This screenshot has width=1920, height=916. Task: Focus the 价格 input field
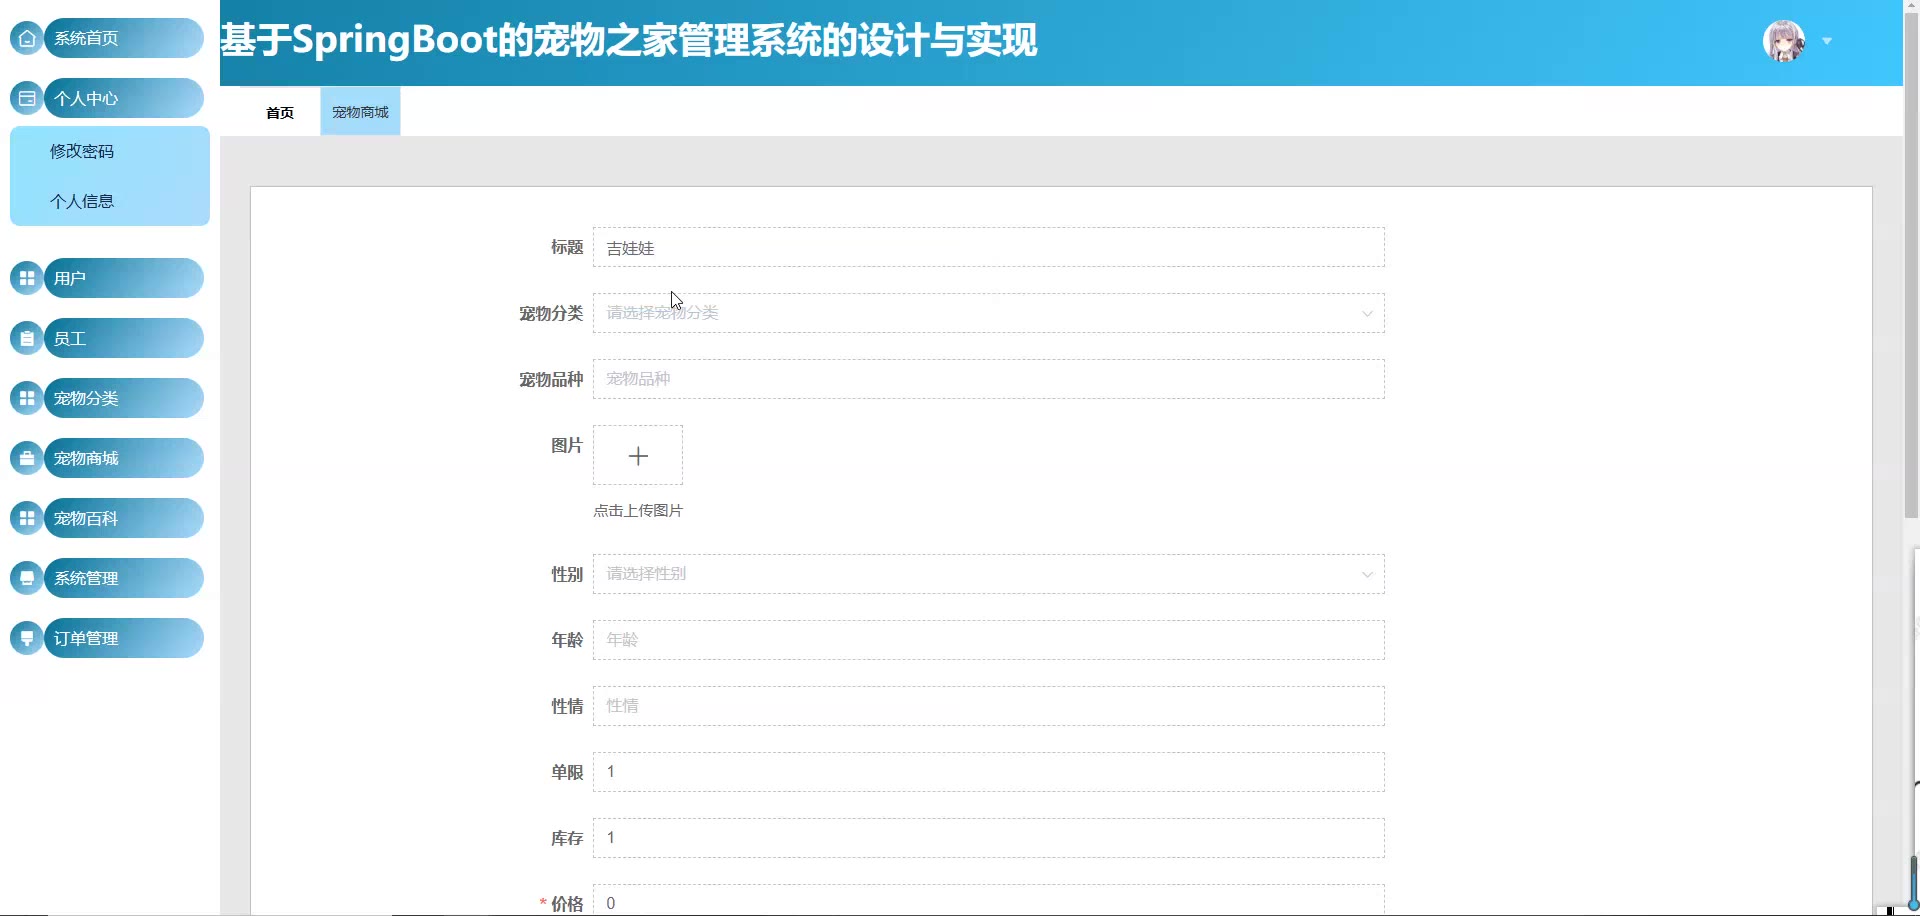[988, 900]
